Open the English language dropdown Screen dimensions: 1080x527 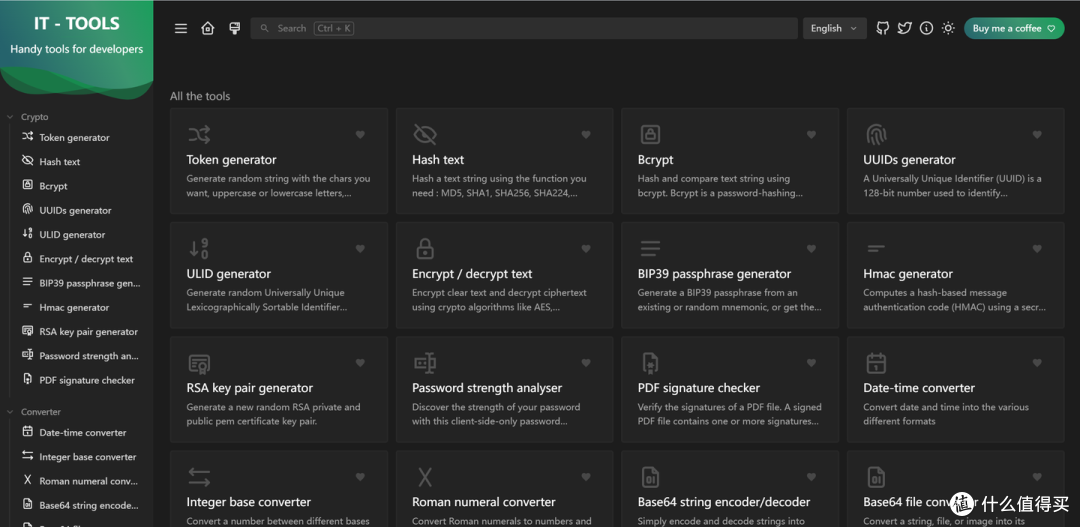[x=834, y=28]
